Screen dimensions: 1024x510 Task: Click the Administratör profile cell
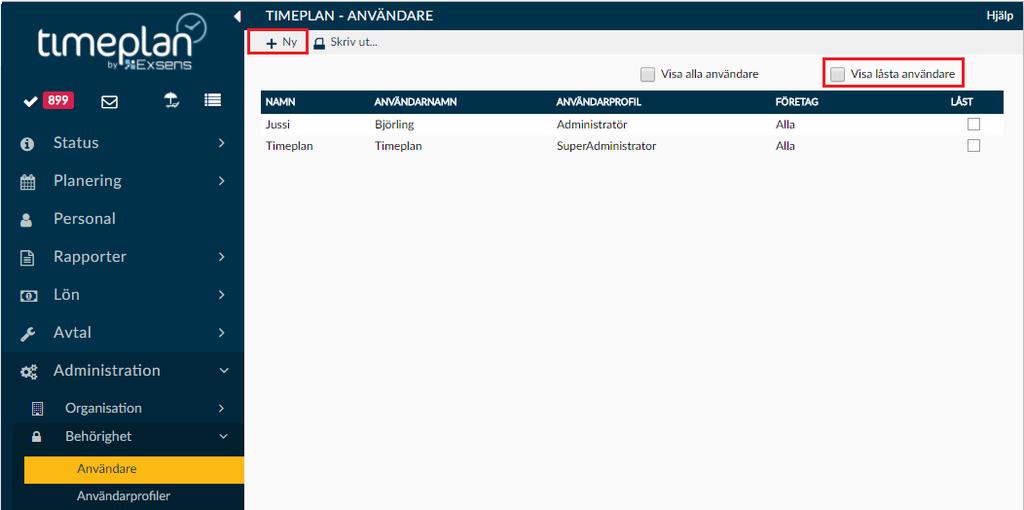click(592, 125)
